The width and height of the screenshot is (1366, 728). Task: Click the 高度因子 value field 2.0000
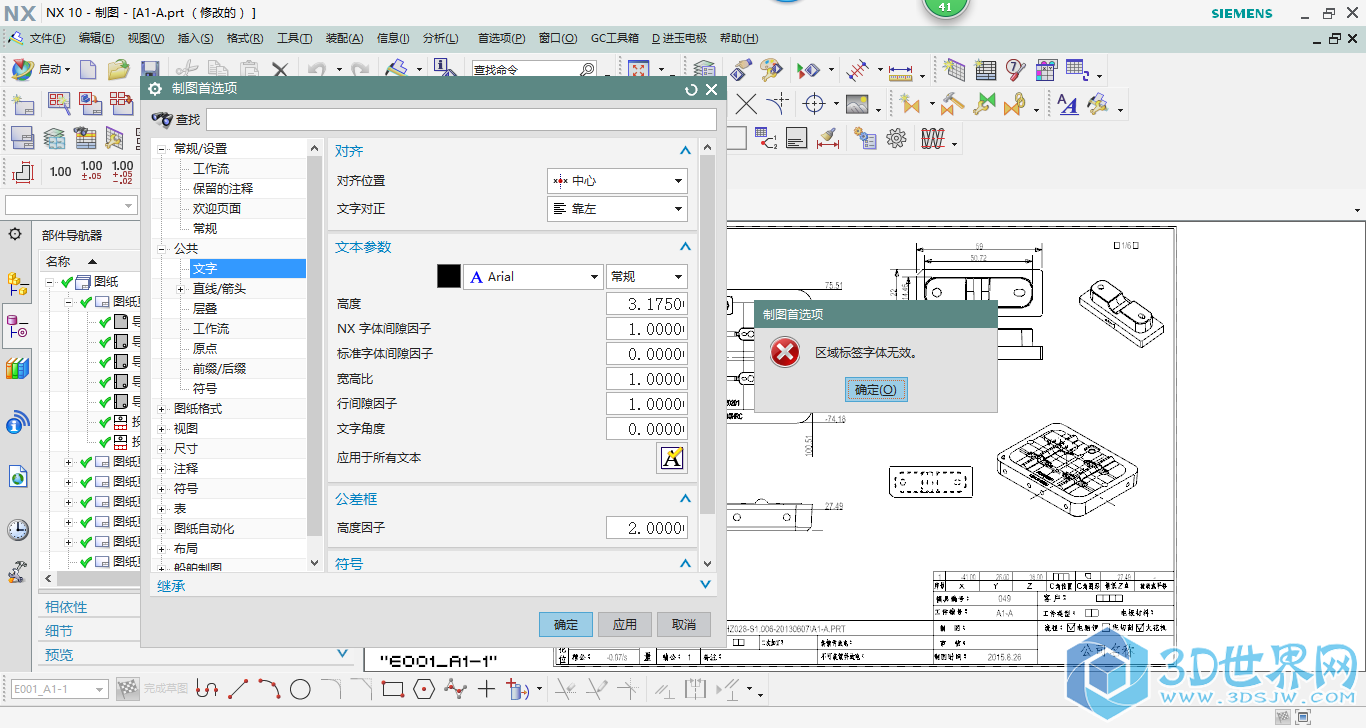(647, 528)
